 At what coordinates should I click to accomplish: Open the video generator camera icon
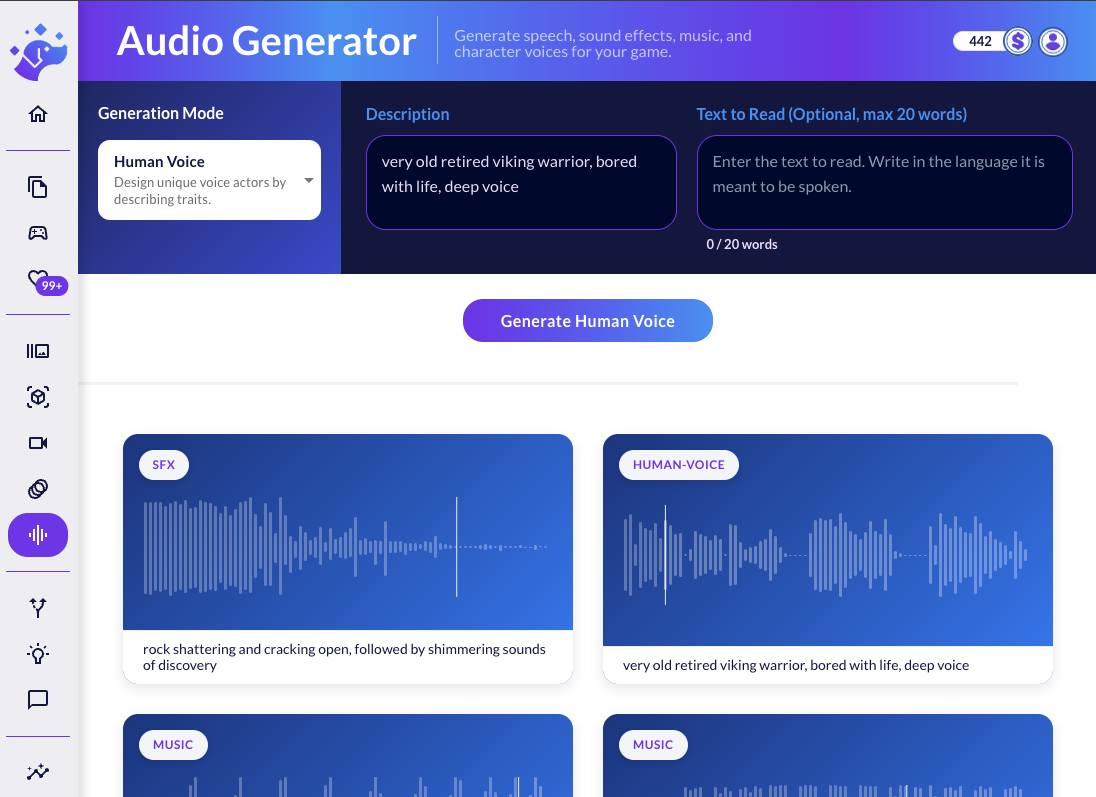[37, 443]
